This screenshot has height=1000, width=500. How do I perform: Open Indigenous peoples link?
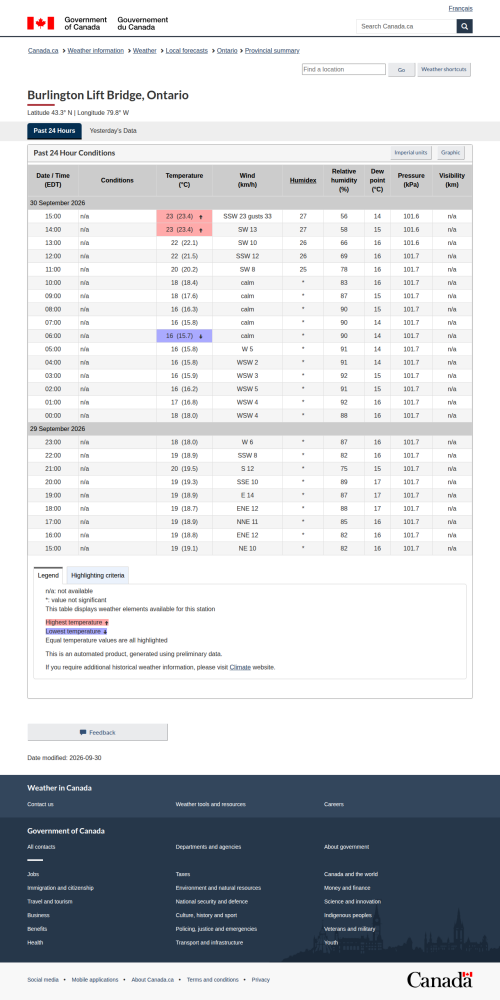348,915
